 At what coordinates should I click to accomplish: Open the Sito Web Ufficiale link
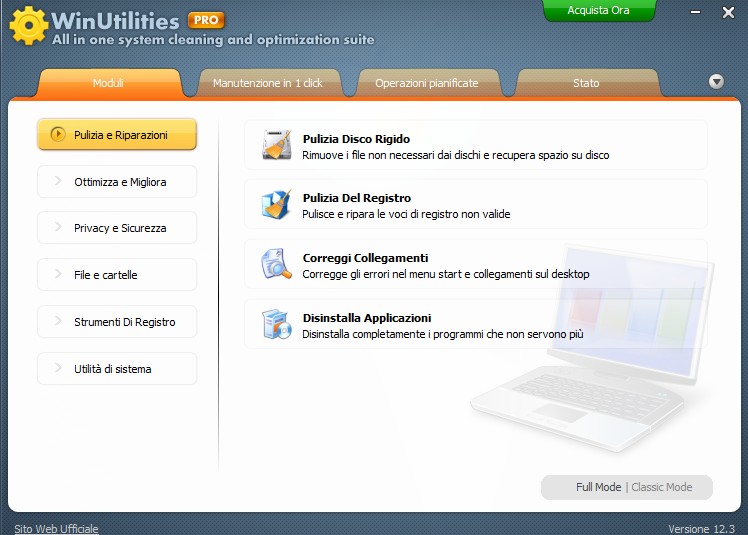[56, 529]
